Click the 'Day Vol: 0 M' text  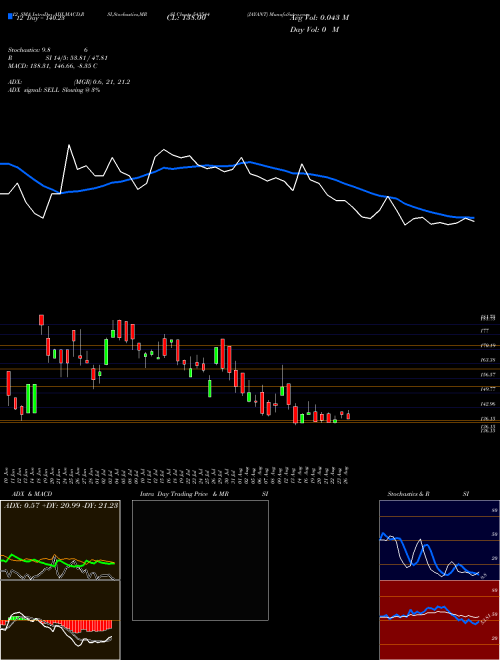(x=314, y=30)
